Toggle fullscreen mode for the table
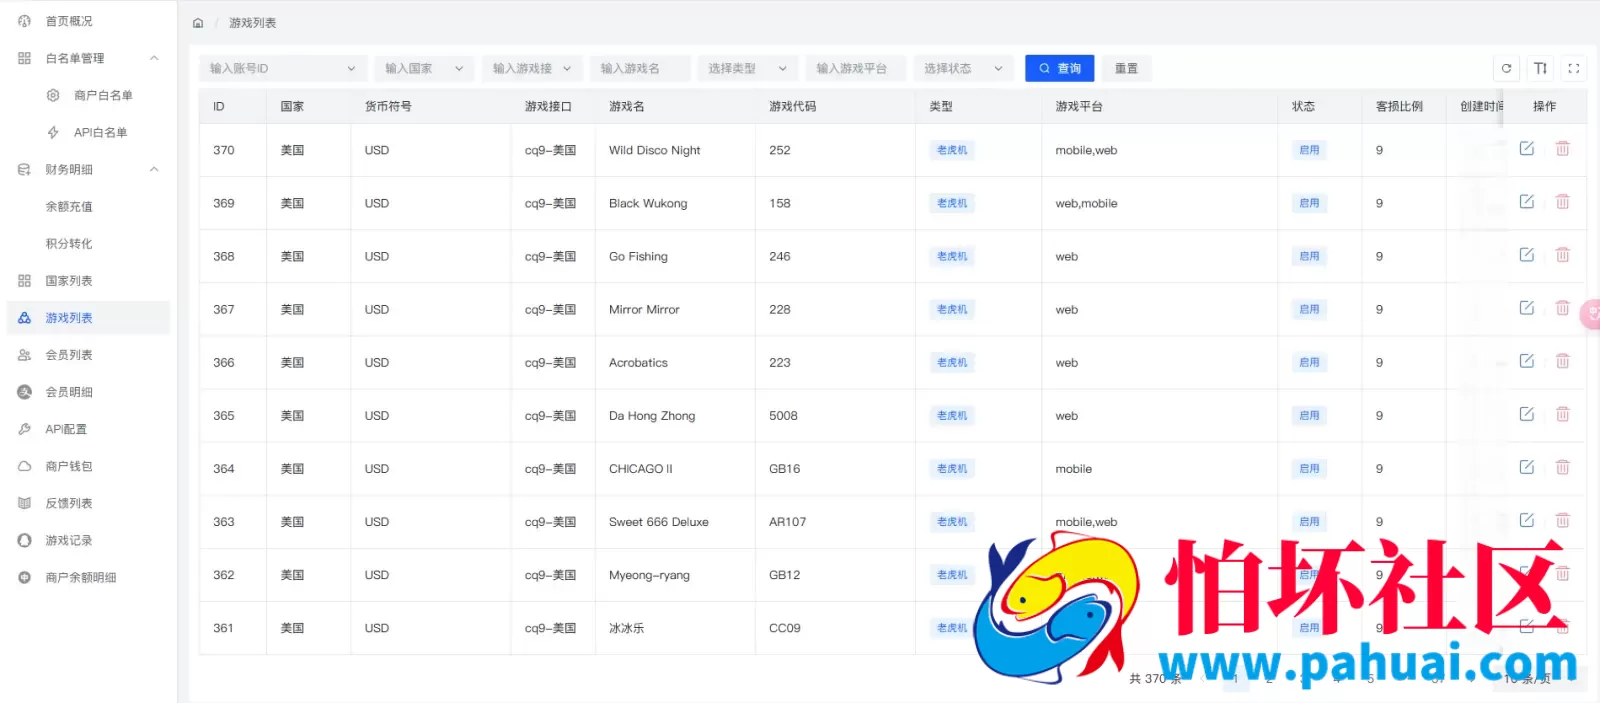 tap(1573, 68)
